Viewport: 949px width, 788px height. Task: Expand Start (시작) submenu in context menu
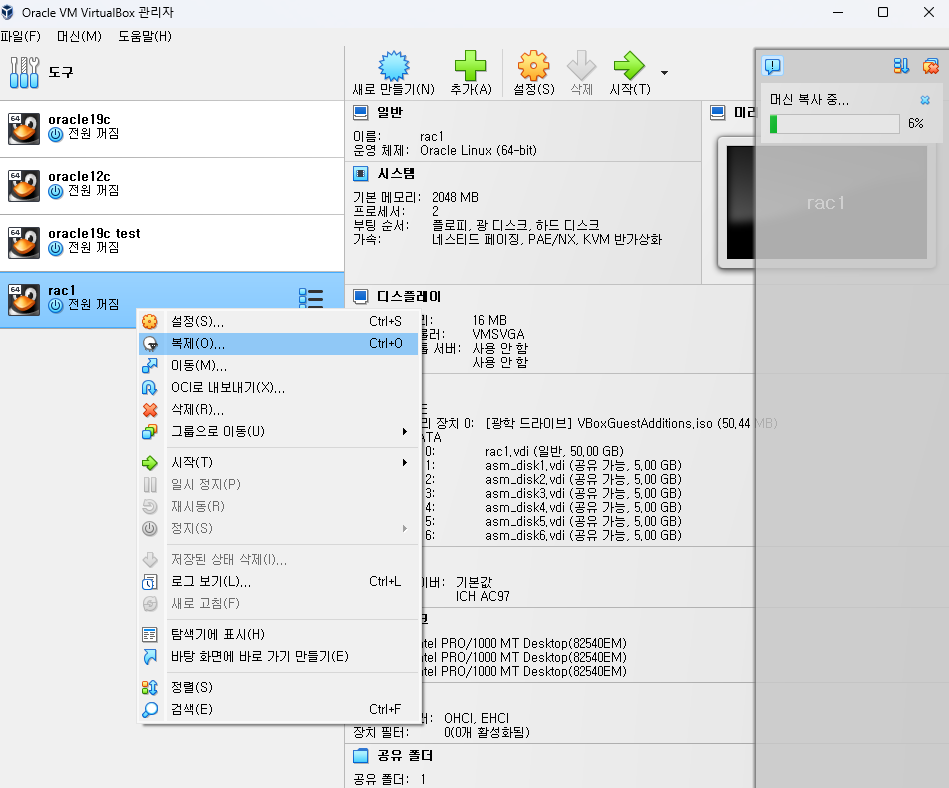pyautogui.click(x=278, y=462)
